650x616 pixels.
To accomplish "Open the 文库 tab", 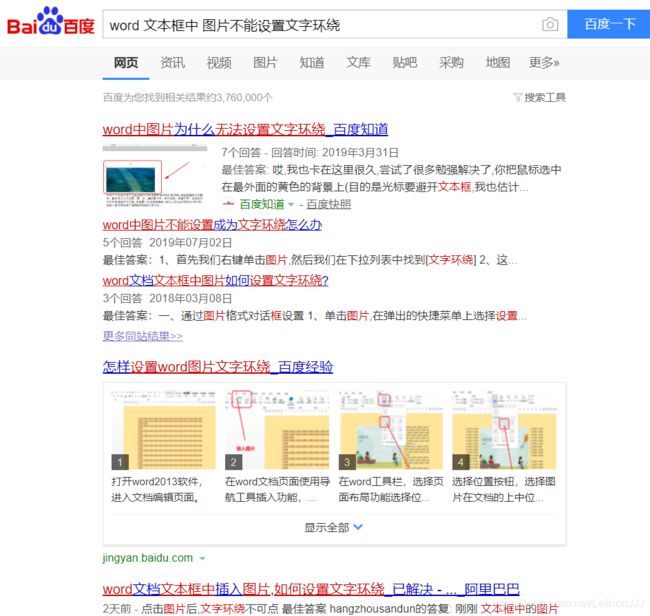I will pos(358,63).
